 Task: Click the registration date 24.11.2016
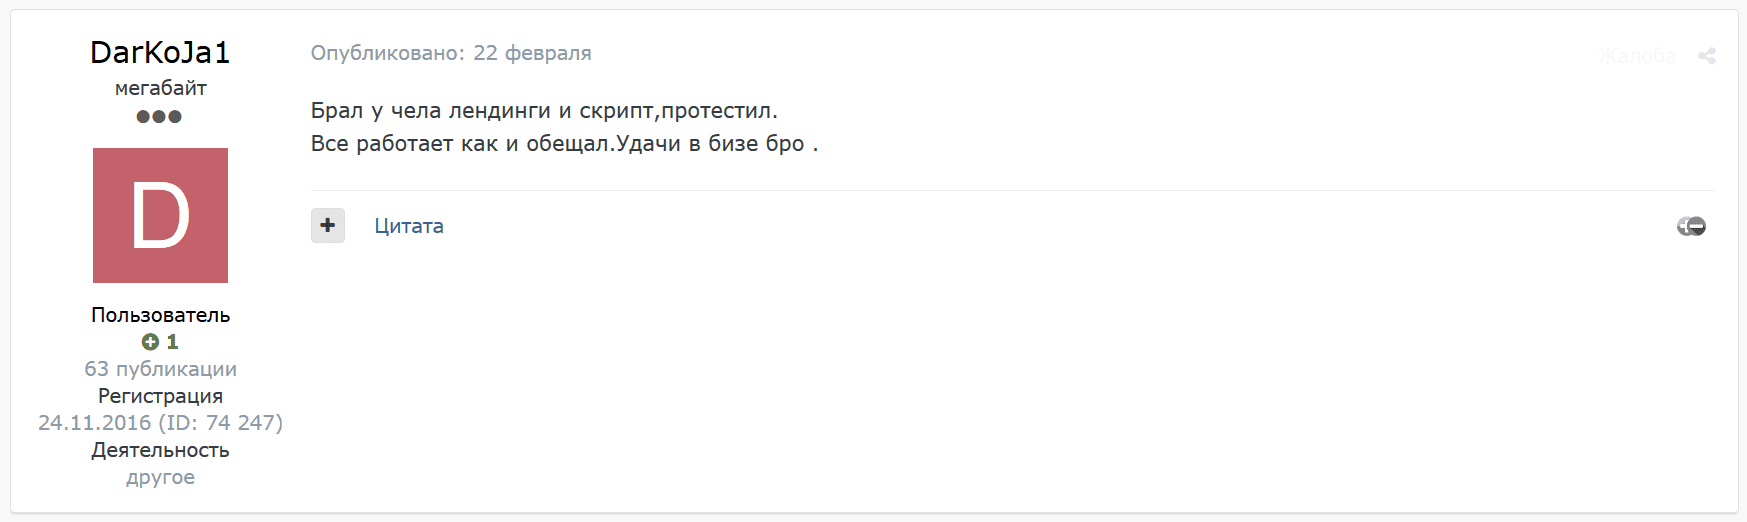pos(95,423)
